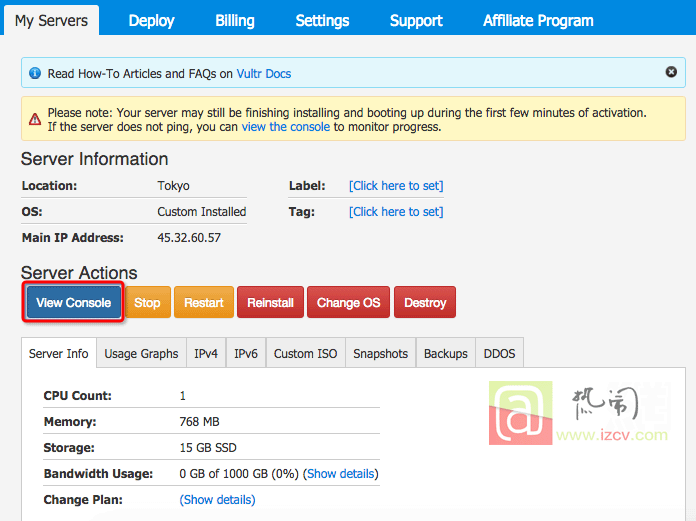Show details for Change Plan
This screenshot has height=521, width=696.
click(x=218, y=500)
